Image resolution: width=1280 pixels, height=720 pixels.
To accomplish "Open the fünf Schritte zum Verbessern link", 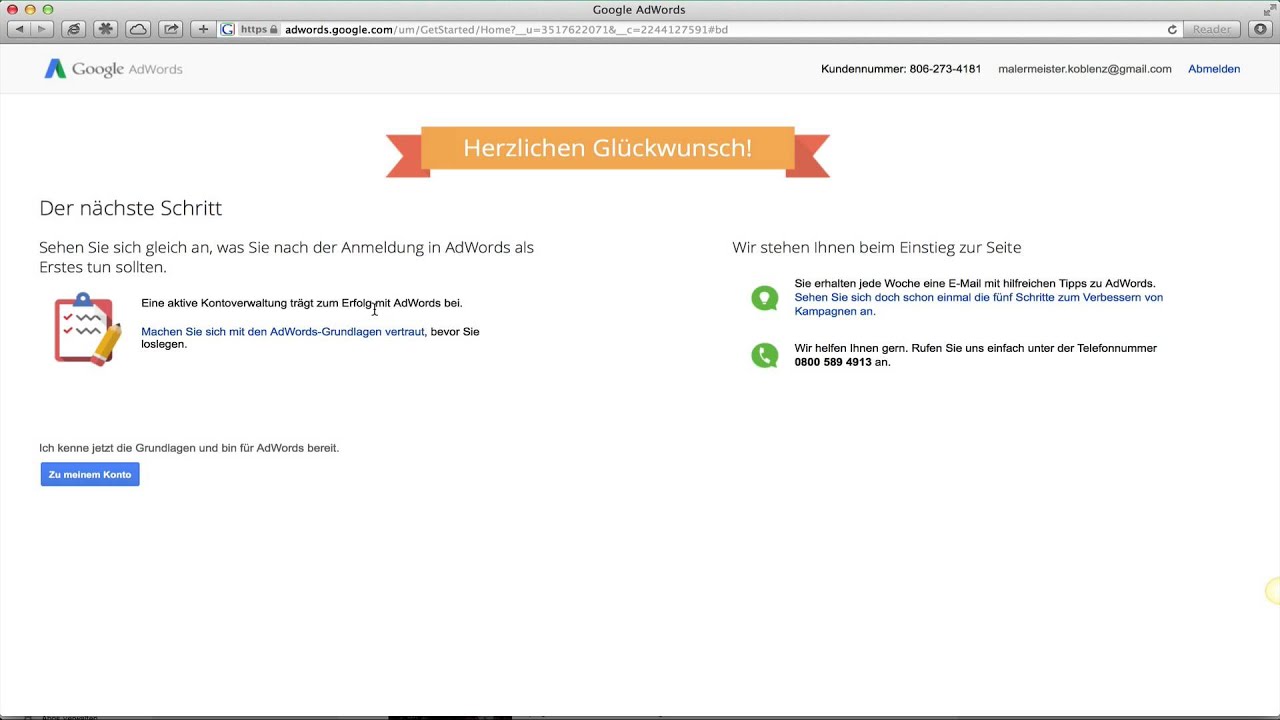I will pyautogui.click(x=978, y=304).
